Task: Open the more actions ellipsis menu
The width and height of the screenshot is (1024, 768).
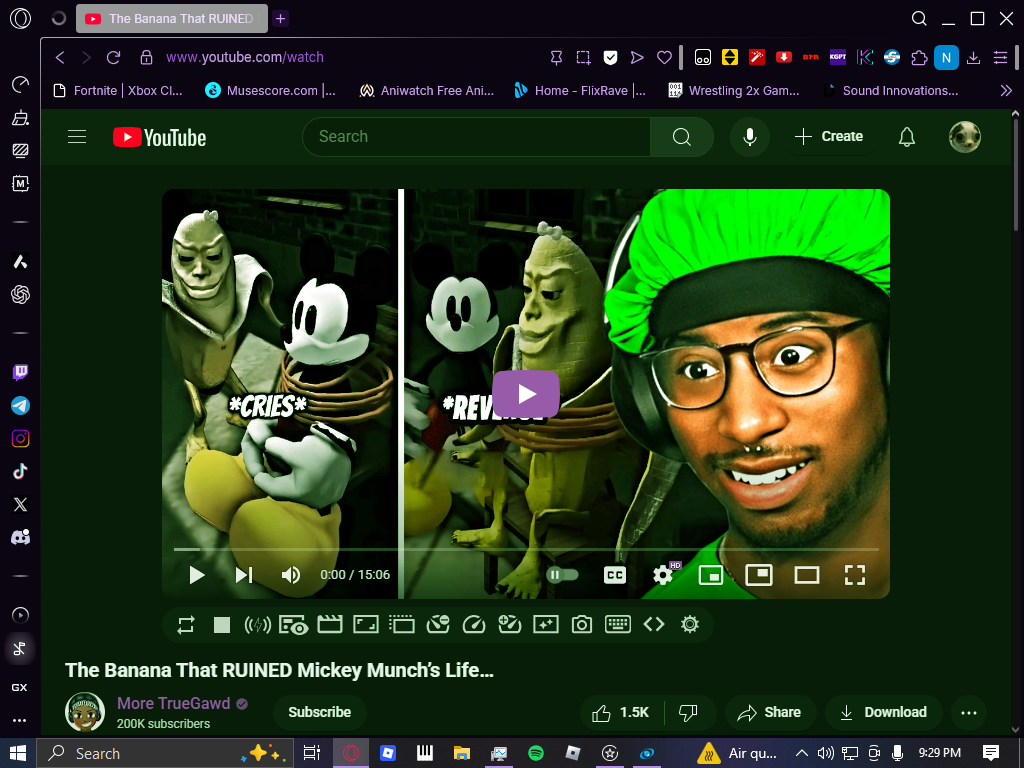Action: [968, 712]
